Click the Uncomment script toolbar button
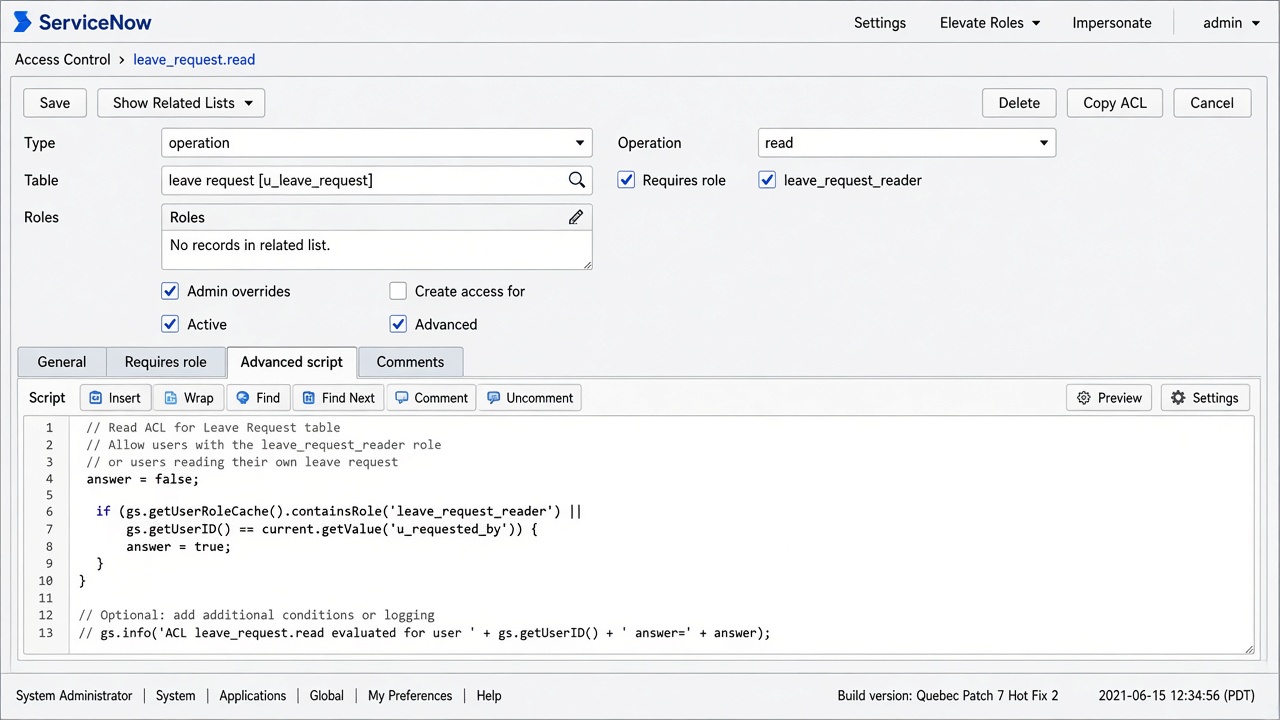 pyautogui.click(x=529, y=398)
